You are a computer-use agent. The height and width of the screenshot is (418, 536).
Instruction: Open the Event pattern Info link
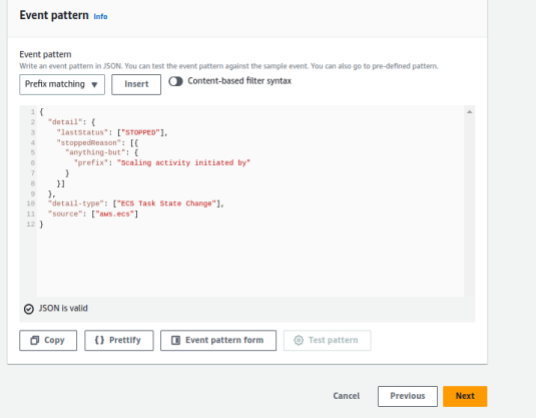click(x=100, y=16)
